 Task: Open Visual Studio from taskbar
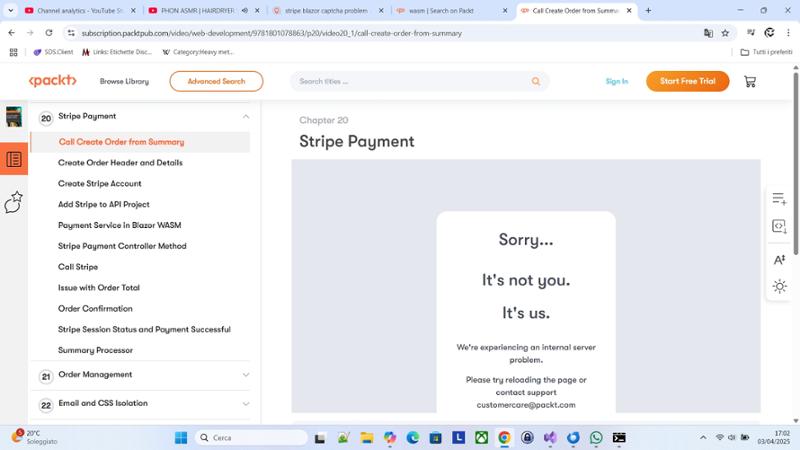[x=550, y=438]
